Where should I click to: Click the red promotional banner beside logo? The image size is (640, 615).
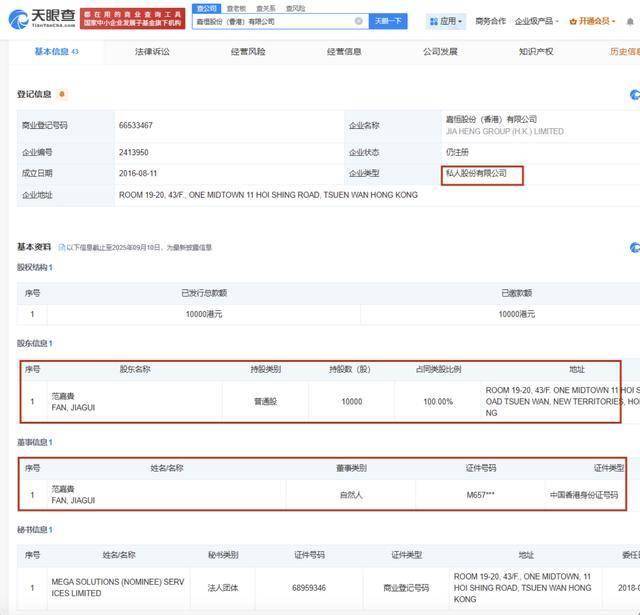pos(132,19)
